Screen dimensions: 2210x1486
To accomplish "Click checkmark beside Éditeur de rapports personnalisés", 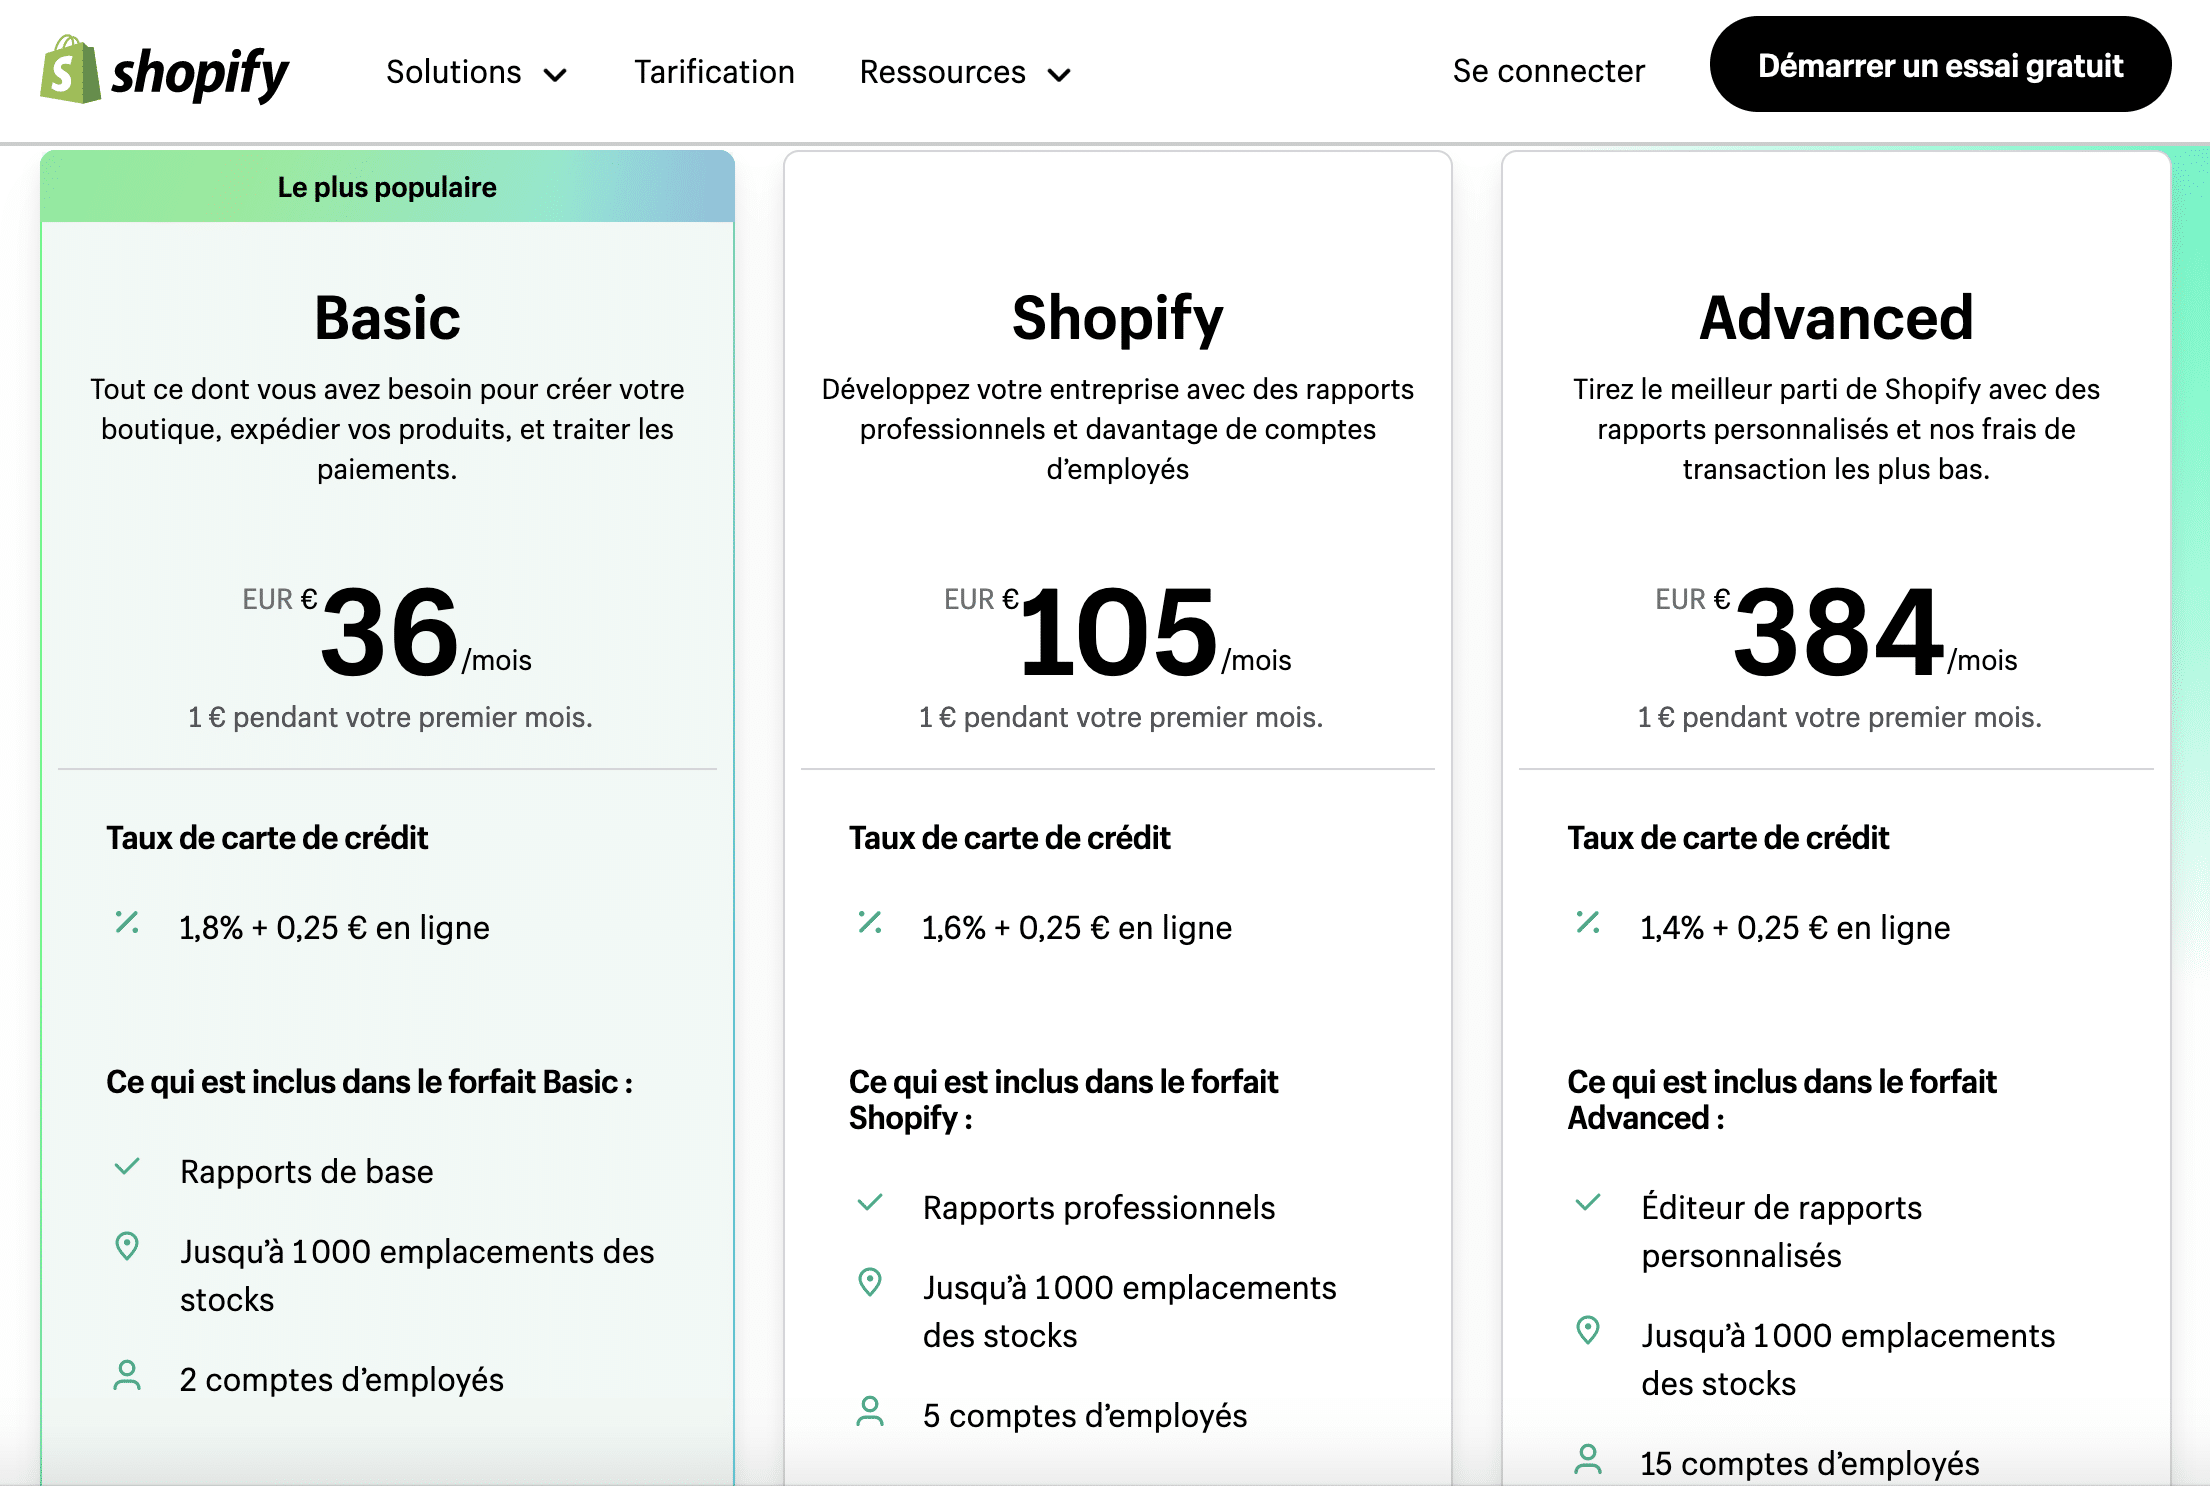I will tap(1588, 1203).
